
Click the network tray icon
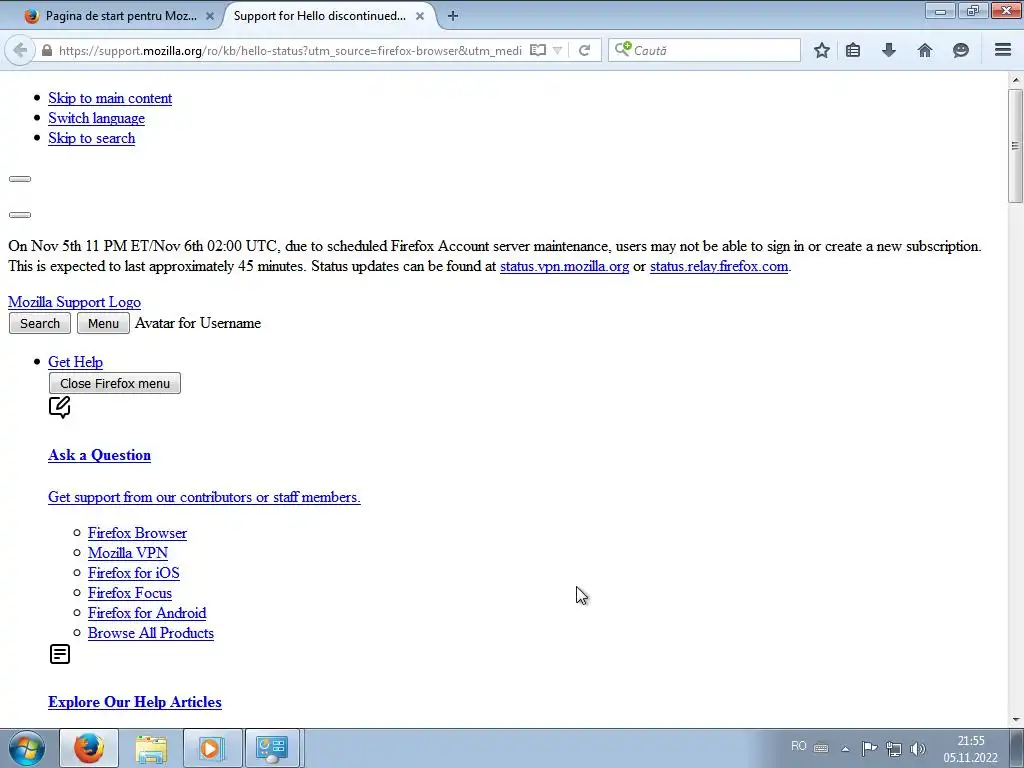pyautogui.click(x=893, y=749)
